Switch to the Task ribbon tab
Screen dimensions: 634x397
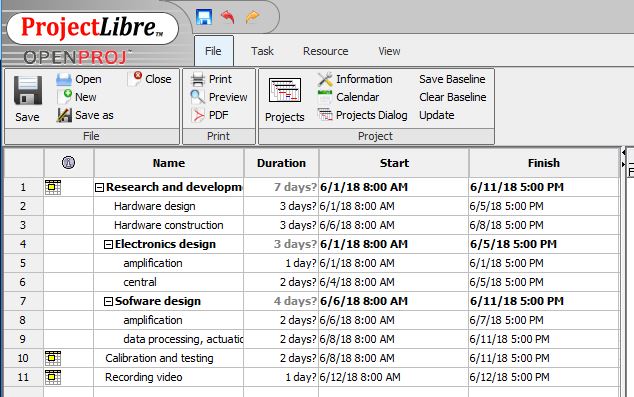tap(262, 51)
